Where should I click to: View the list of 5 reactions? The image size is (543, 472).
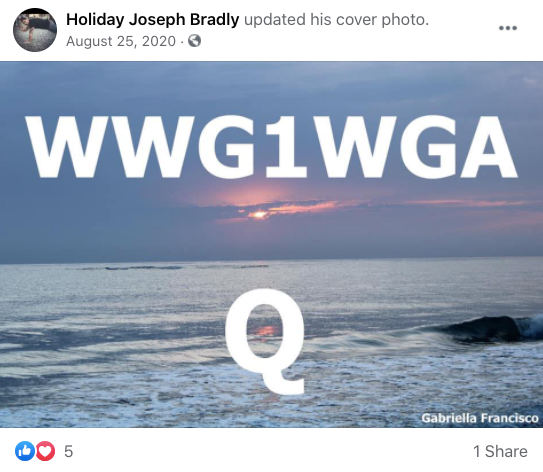click(x=69, y=451)
